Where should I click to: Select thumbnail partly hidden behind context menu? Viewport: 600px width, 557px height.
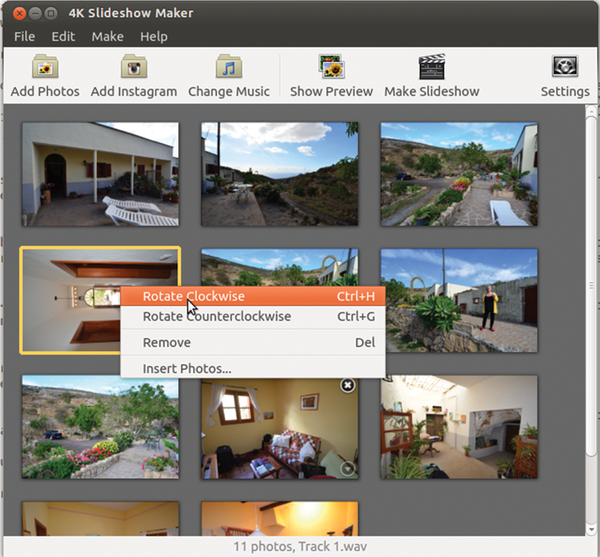(280, 267)
